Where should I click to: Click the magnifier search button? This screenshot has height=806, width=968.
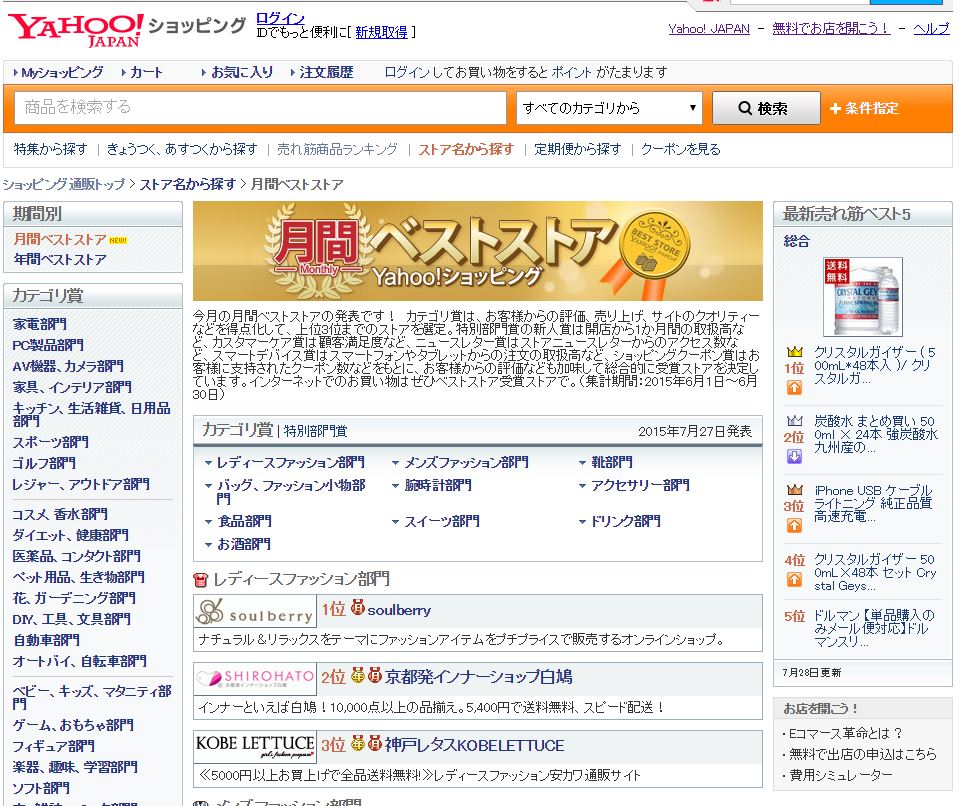[x=766, y=108]
